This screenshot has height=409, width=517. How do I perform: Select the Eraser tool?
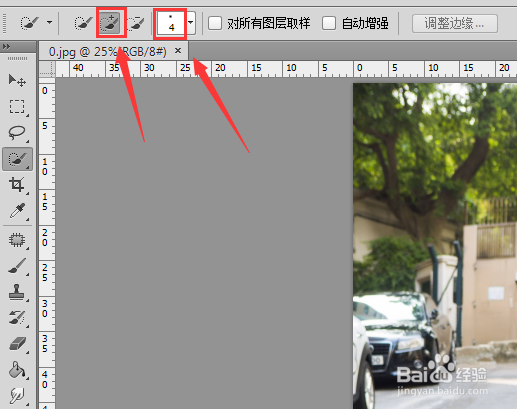(x=17, y=344)
